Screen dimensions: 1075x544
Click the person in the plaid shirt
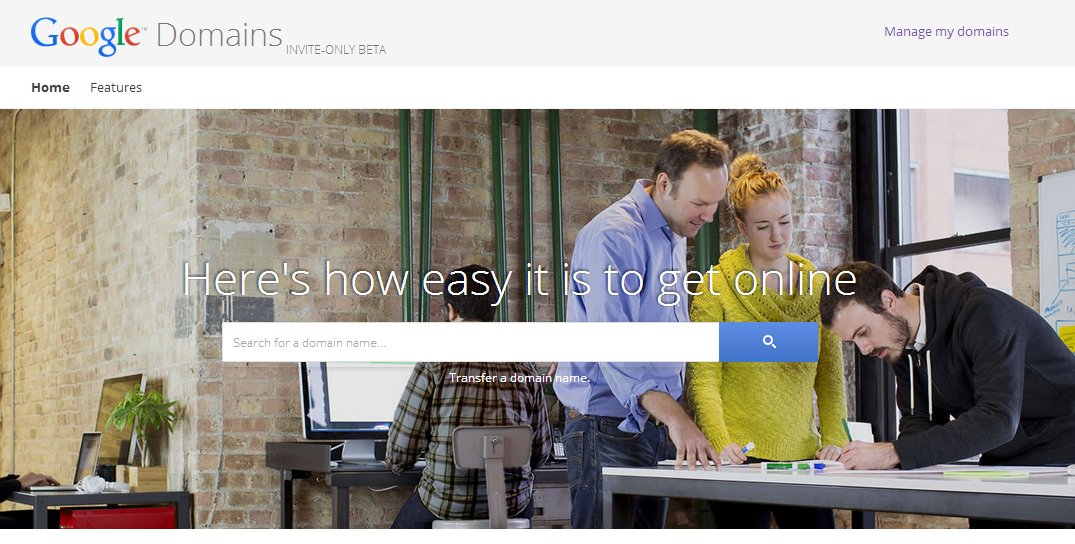point(466,405)
